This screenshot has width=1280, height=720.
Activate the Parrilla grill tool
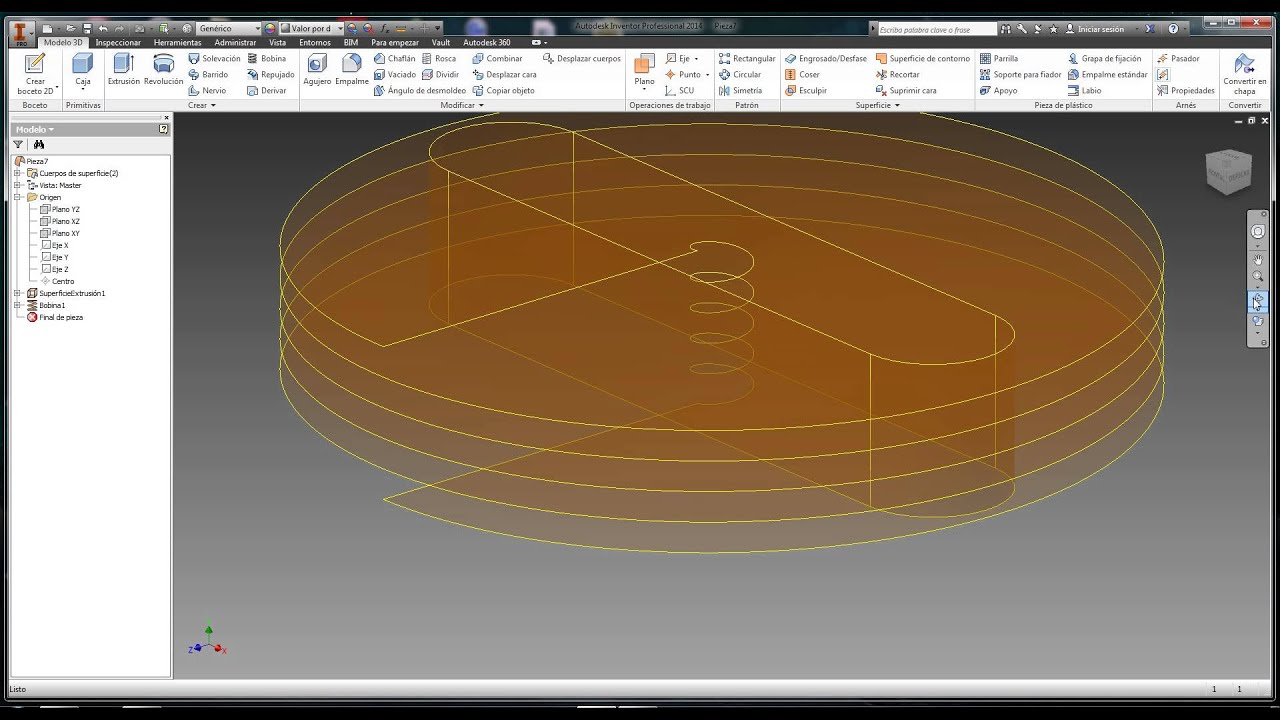999,58
